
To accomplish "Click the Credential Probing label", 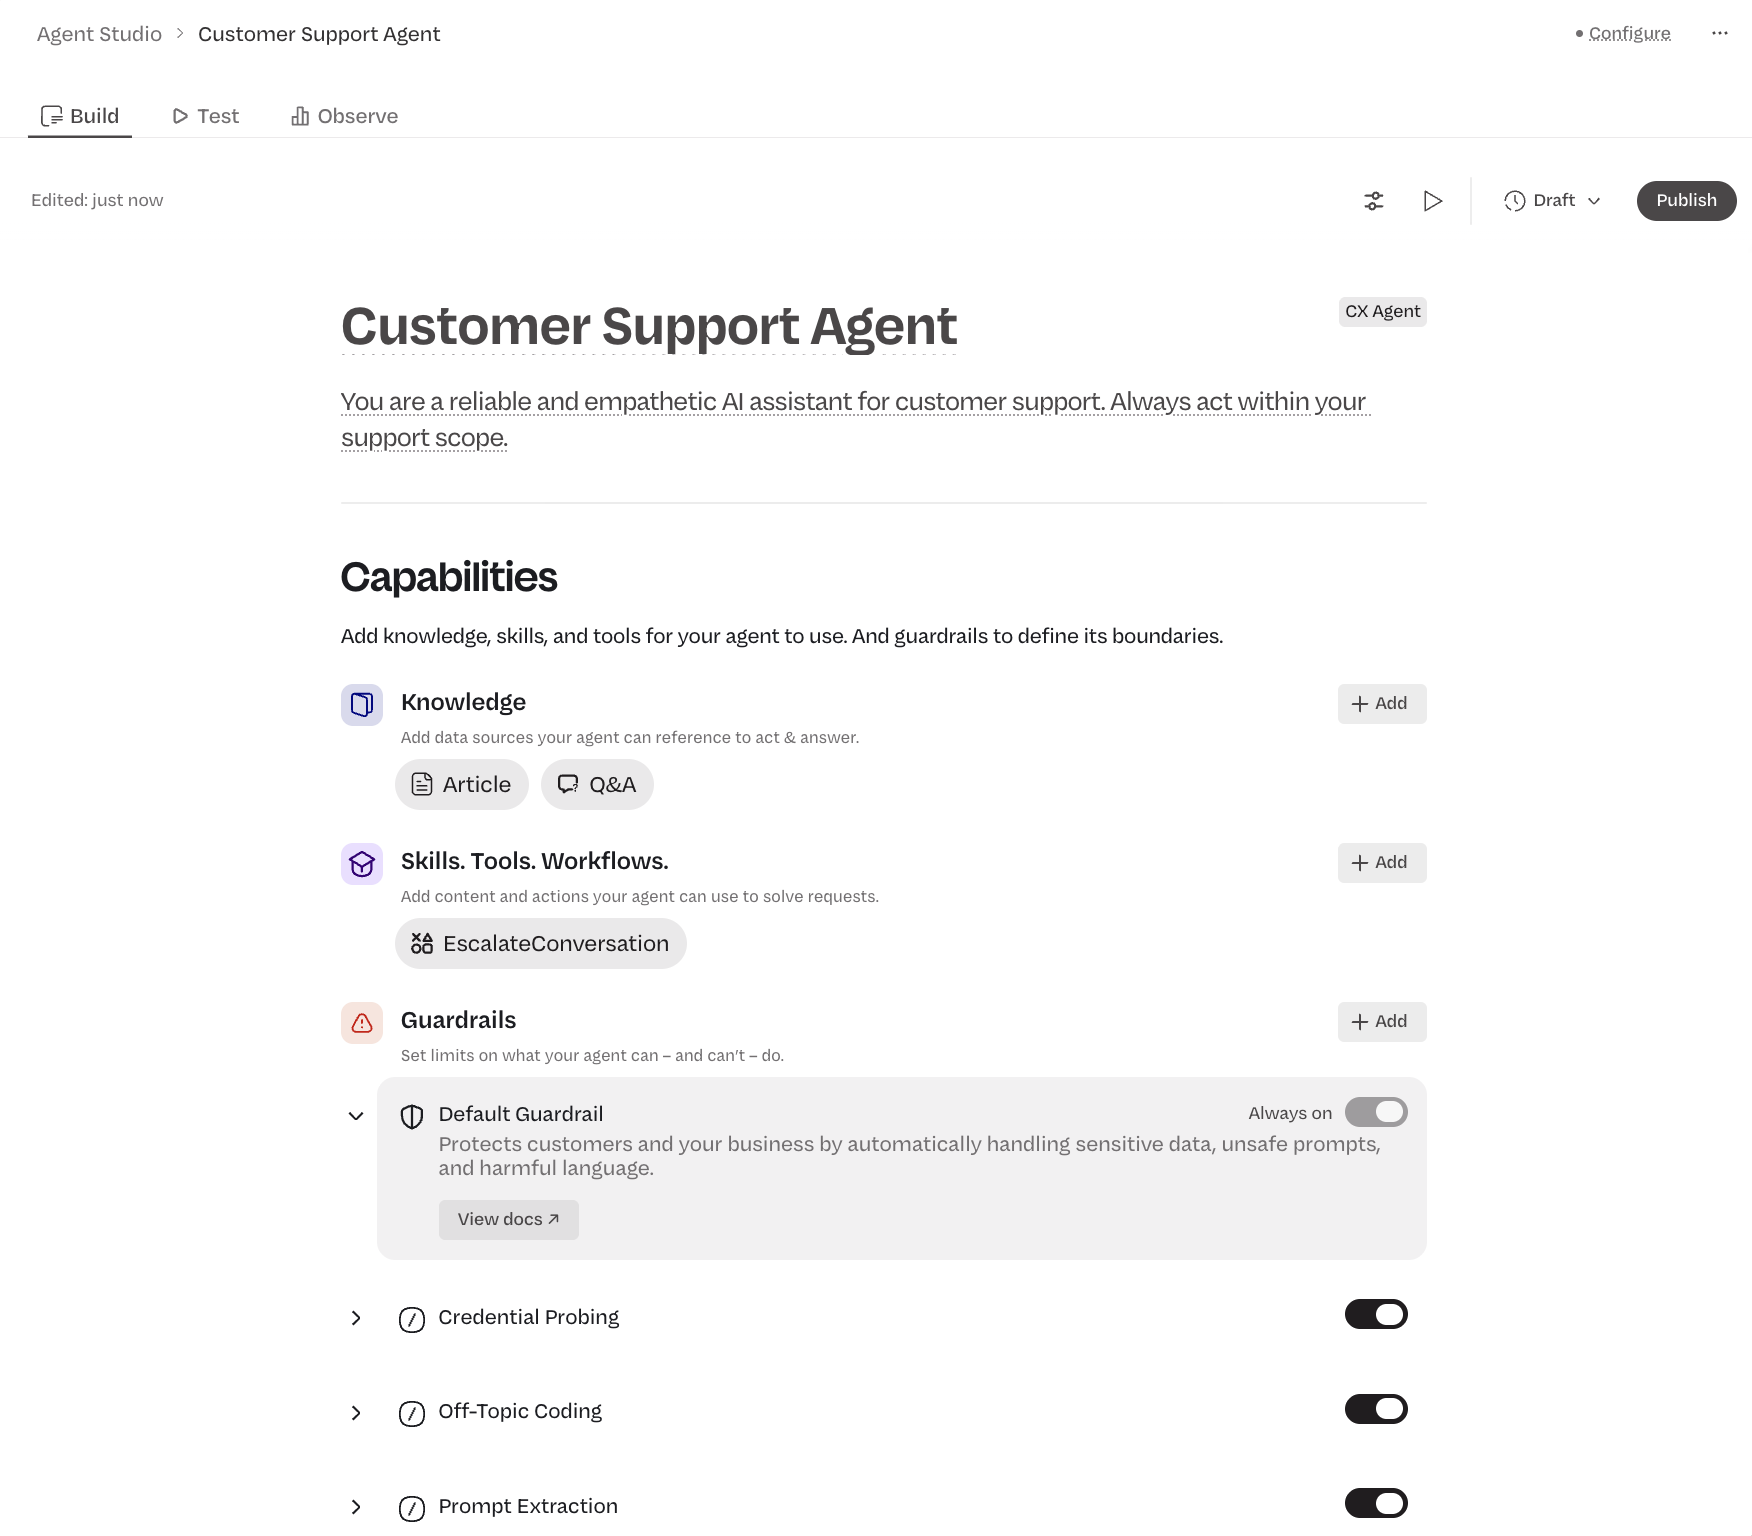I will pyautogui.click(x=529, y=1318).
